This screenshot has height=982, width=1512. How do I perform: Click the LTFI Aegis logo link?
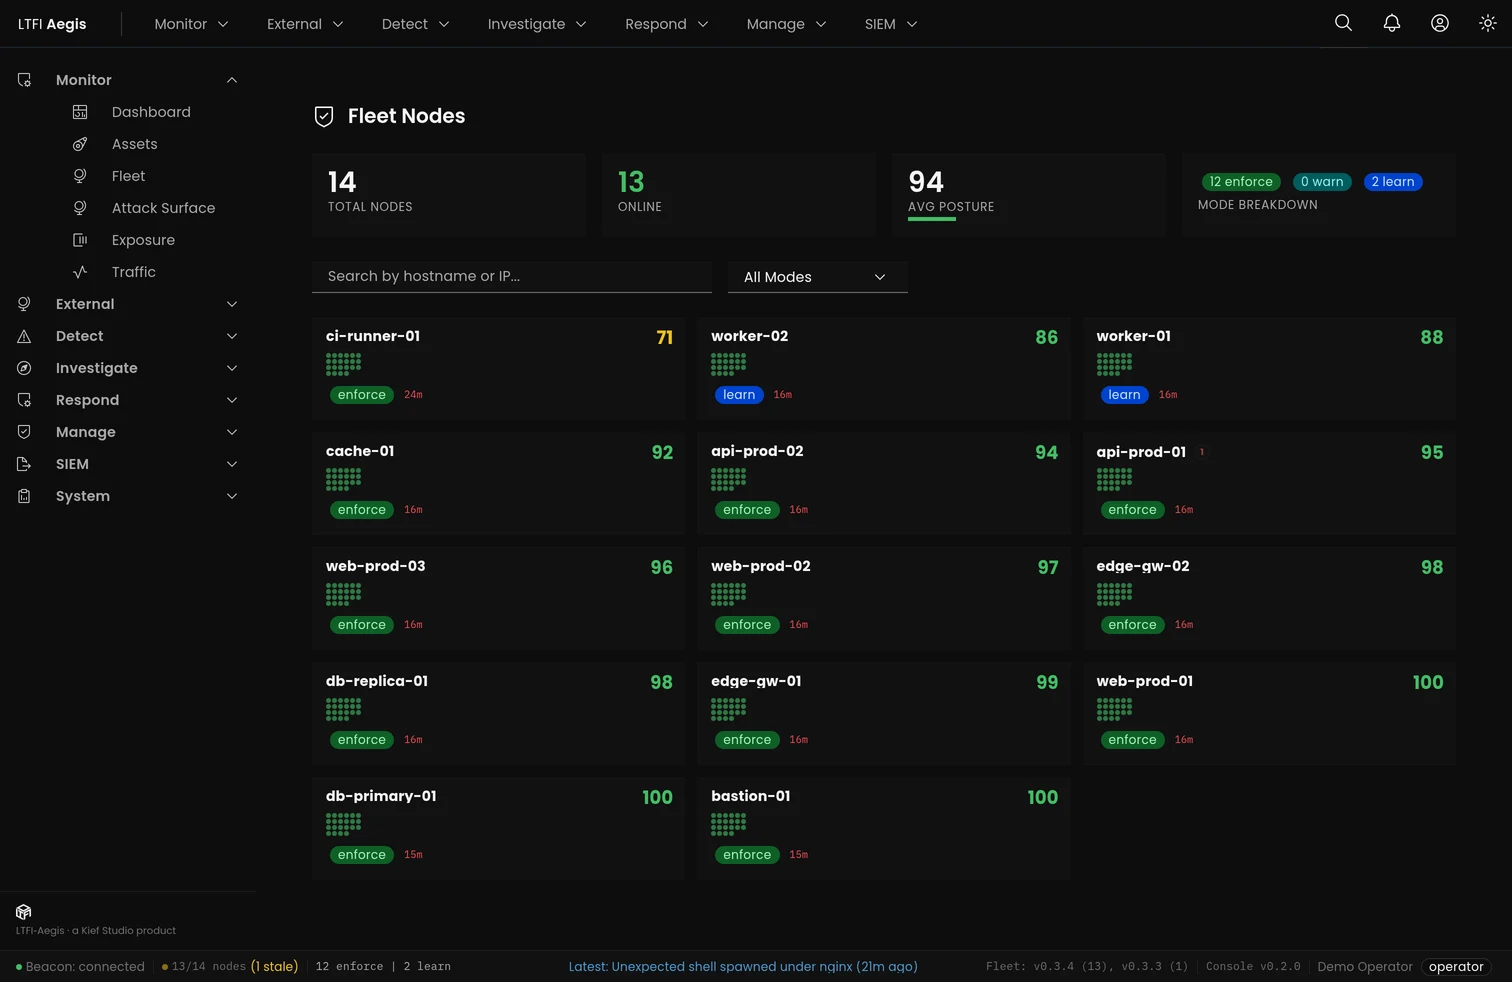click(52, 24)
